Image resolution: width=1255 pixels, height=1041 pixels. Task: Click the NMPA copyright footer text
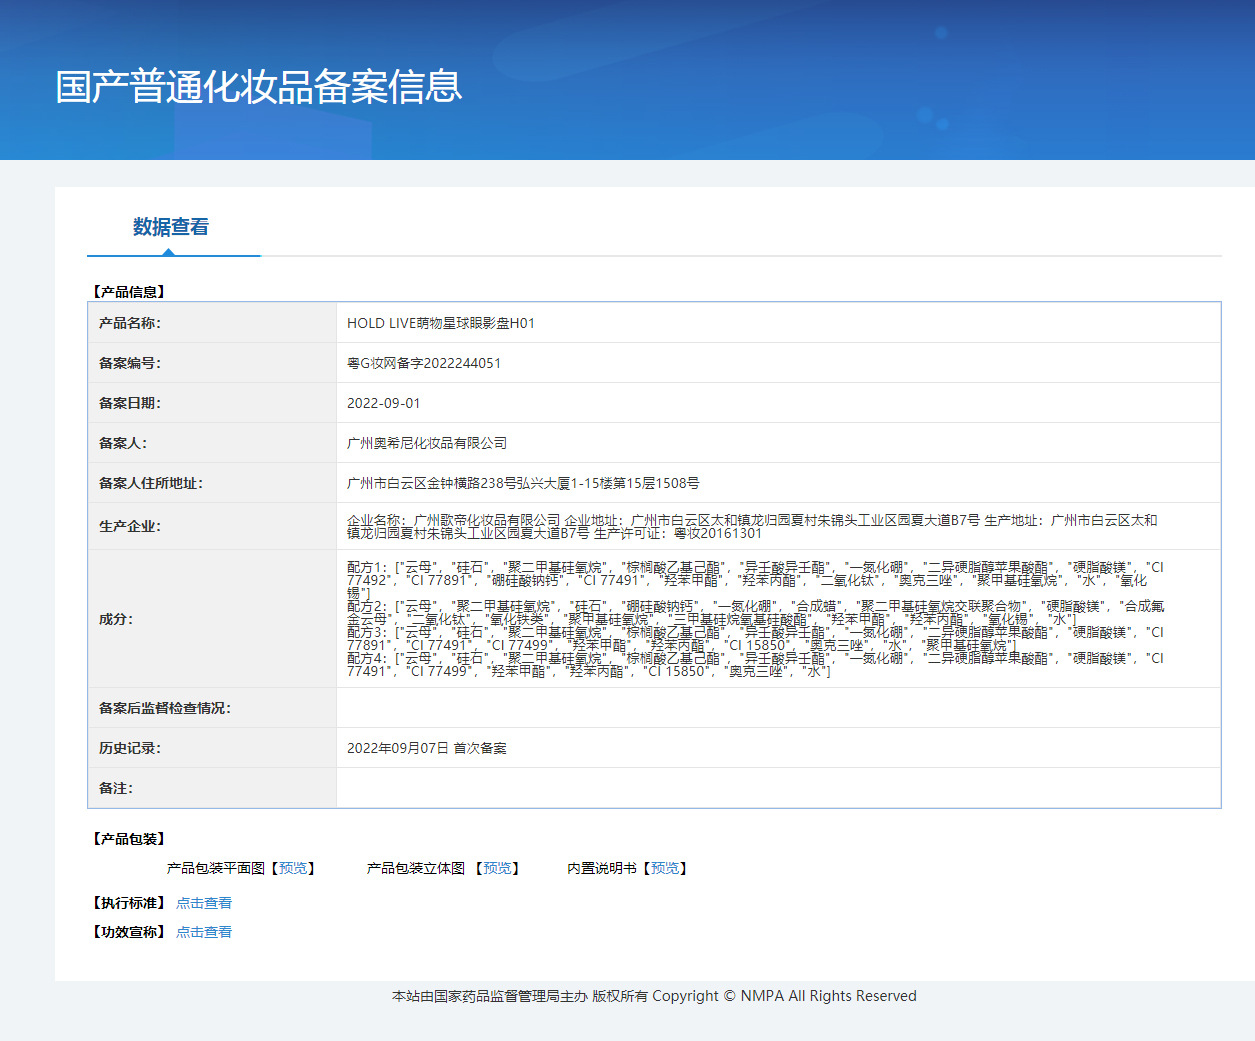(x=654, y=996)
